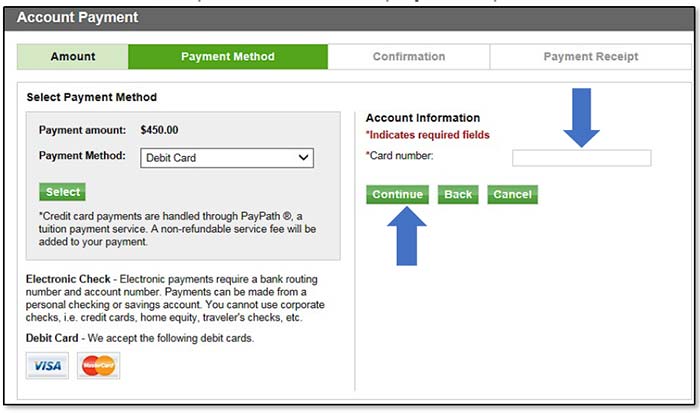Viewport: 700px width, 413px height.
Task: Click the Debit Card accepted cards text
Action: pos(140,338)
